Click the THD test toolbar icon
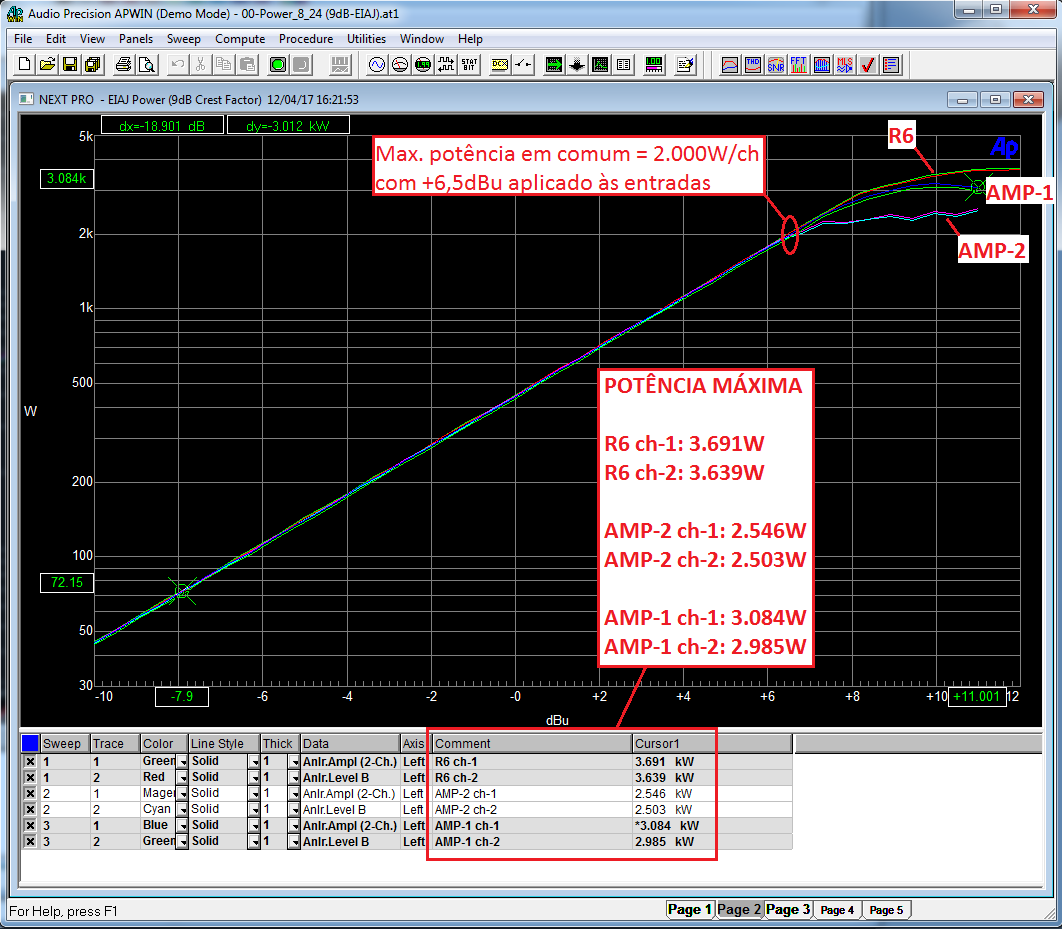 752,65
